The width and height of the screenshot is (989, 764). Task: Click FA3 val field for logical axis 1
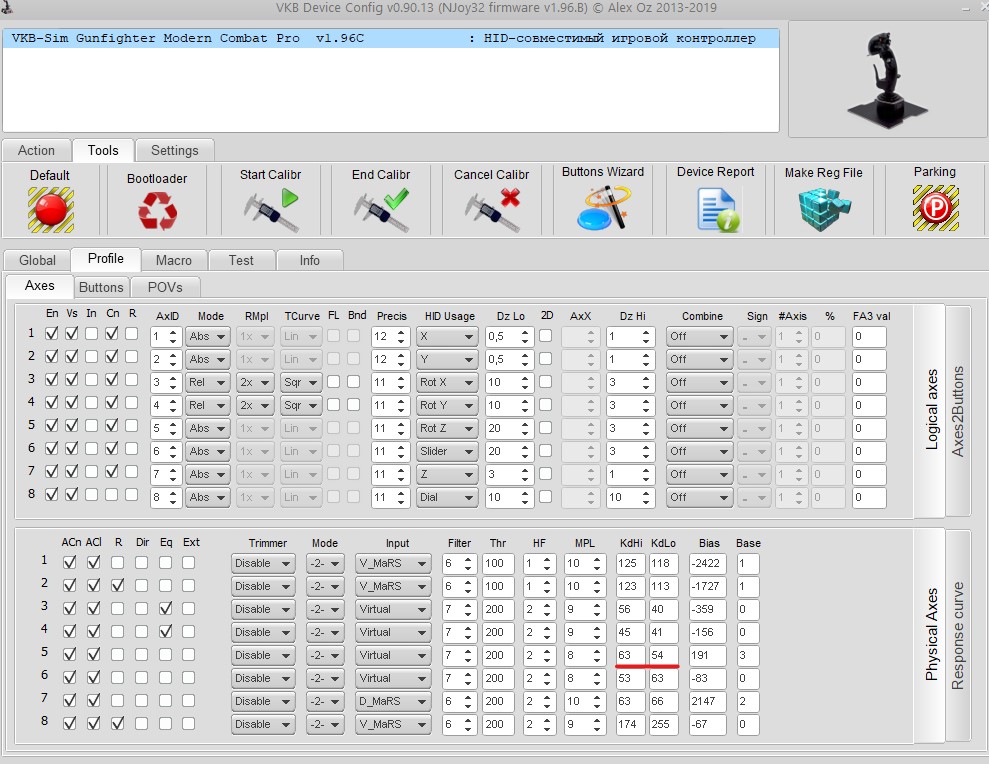pyautogui.click(x=869, y=336)
